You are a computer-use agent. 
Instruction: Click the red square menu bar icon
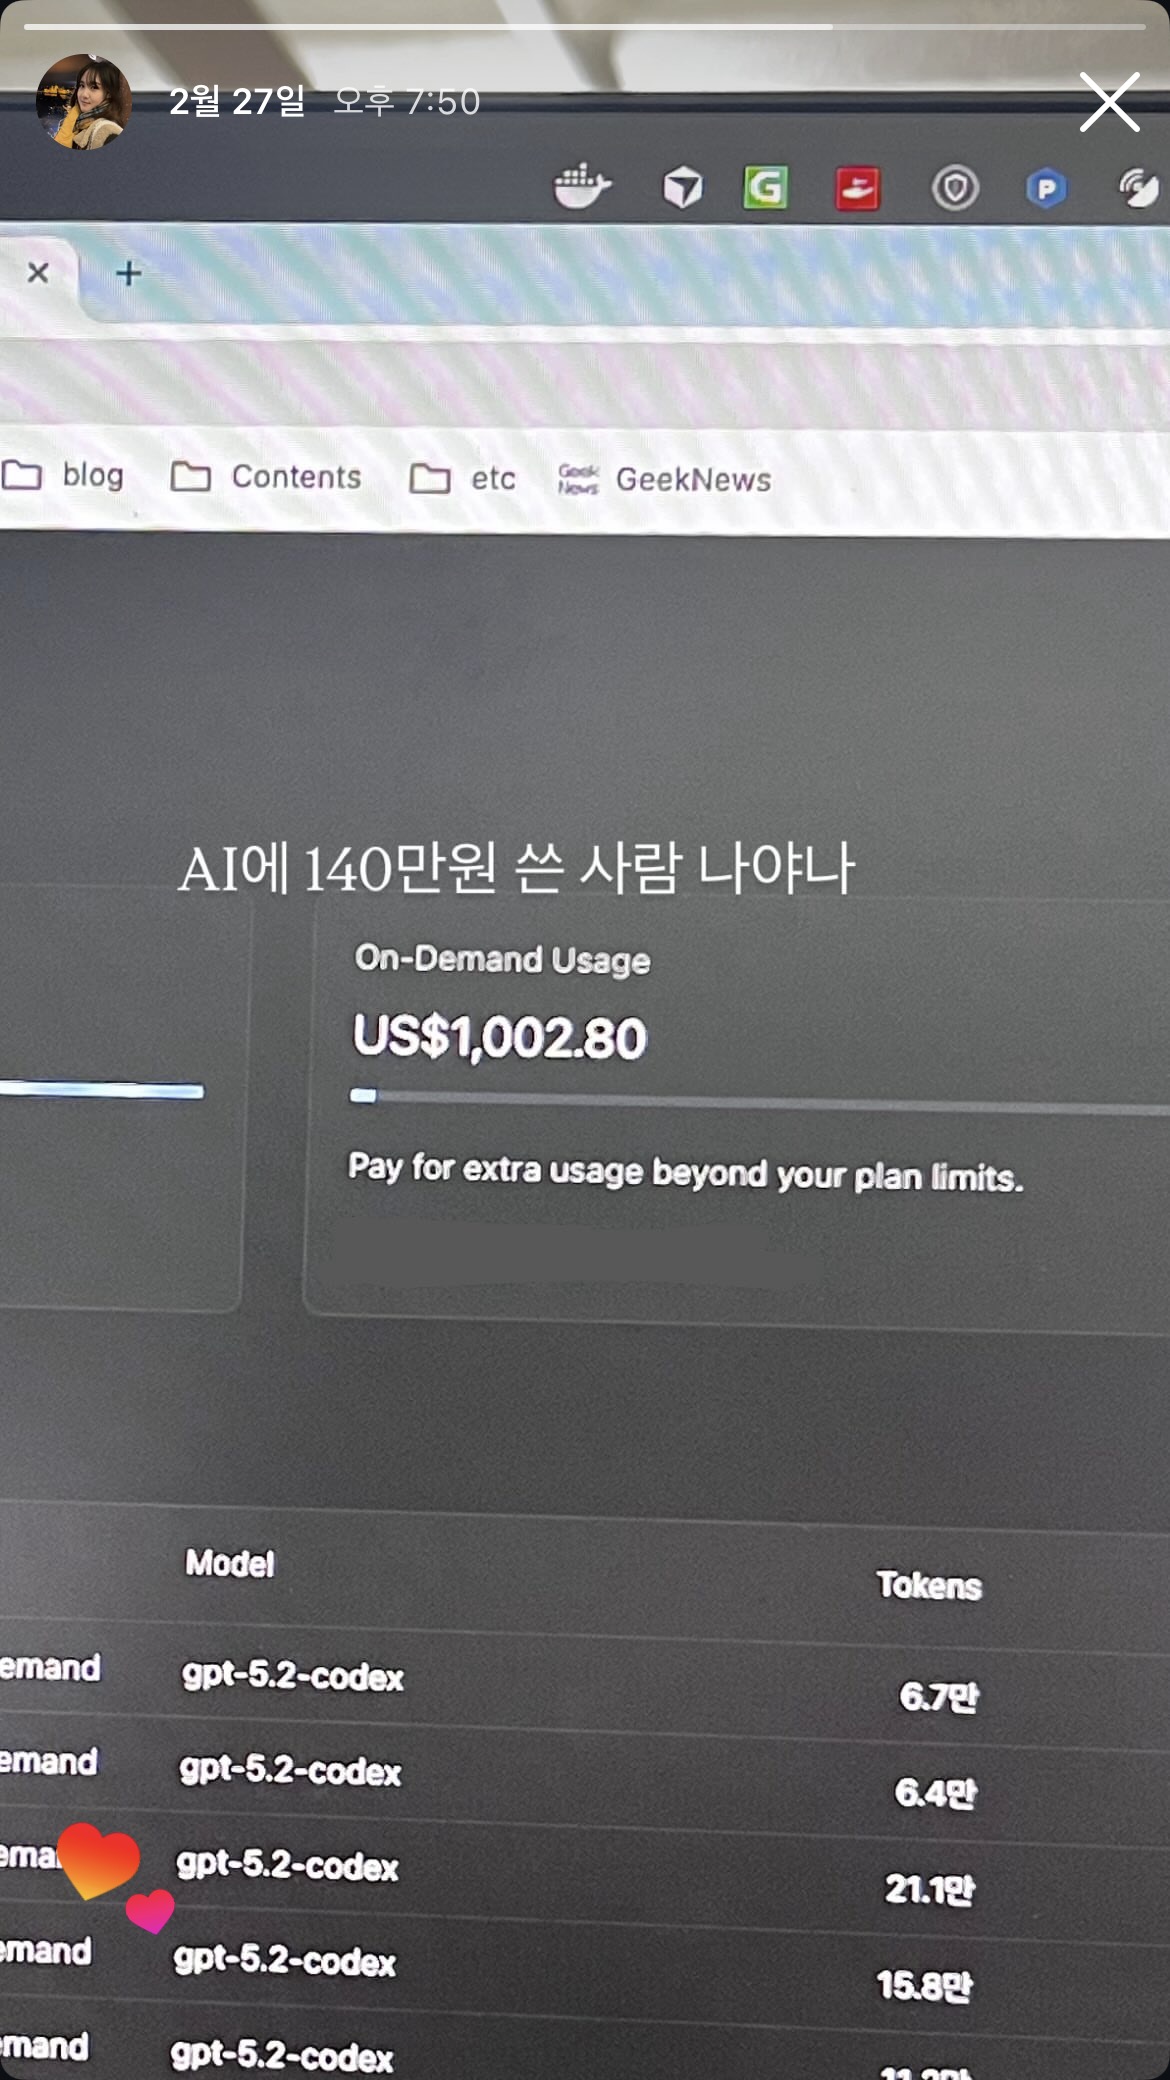click(857, 188)
